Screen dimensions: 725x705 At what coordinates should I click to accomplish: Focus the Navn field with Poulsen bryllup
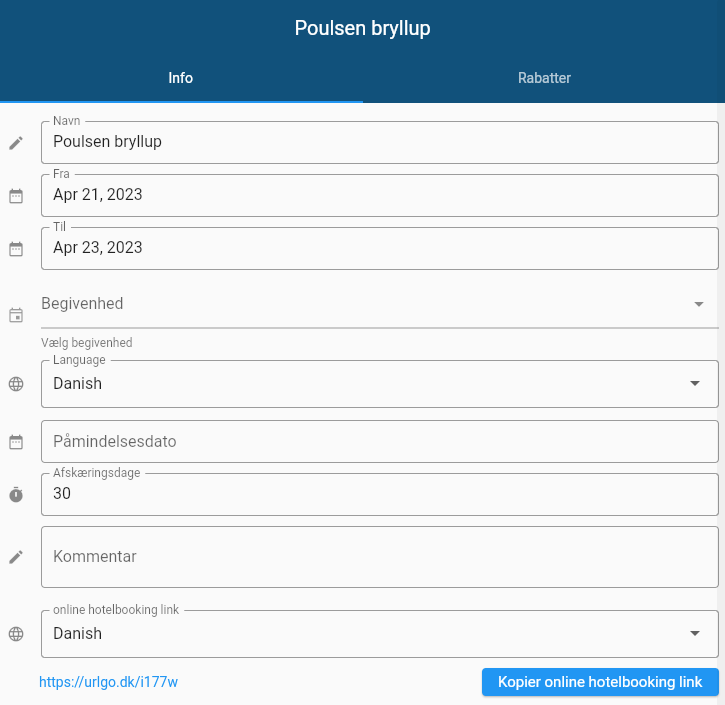(380, 142)
